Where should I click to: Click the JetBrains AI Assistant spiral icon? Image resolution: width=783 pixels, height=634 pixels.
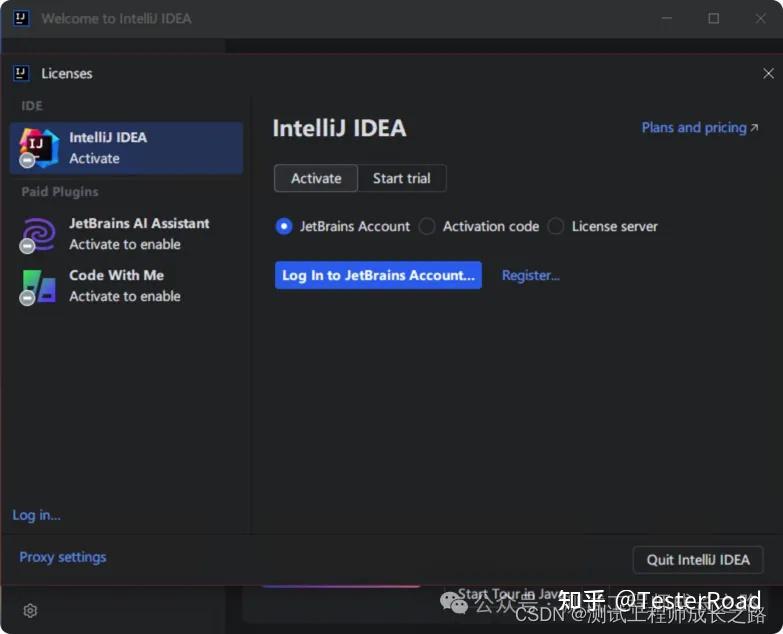(x=38, y=234)
